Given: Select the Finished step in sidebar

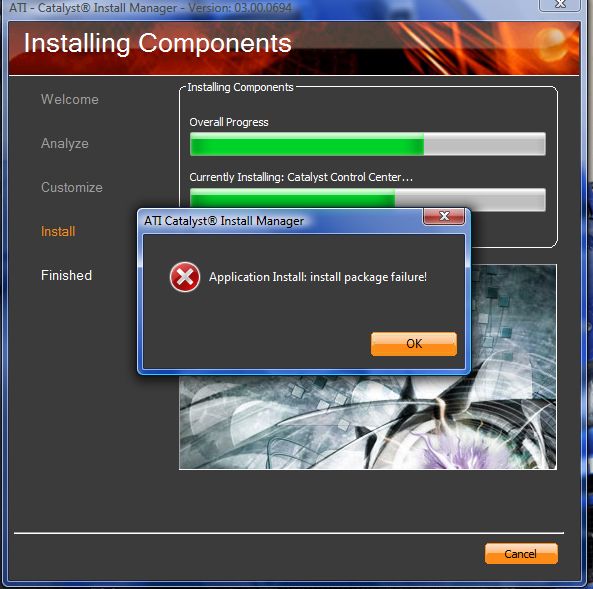Looking at the screenshot, I should (66, 275).
